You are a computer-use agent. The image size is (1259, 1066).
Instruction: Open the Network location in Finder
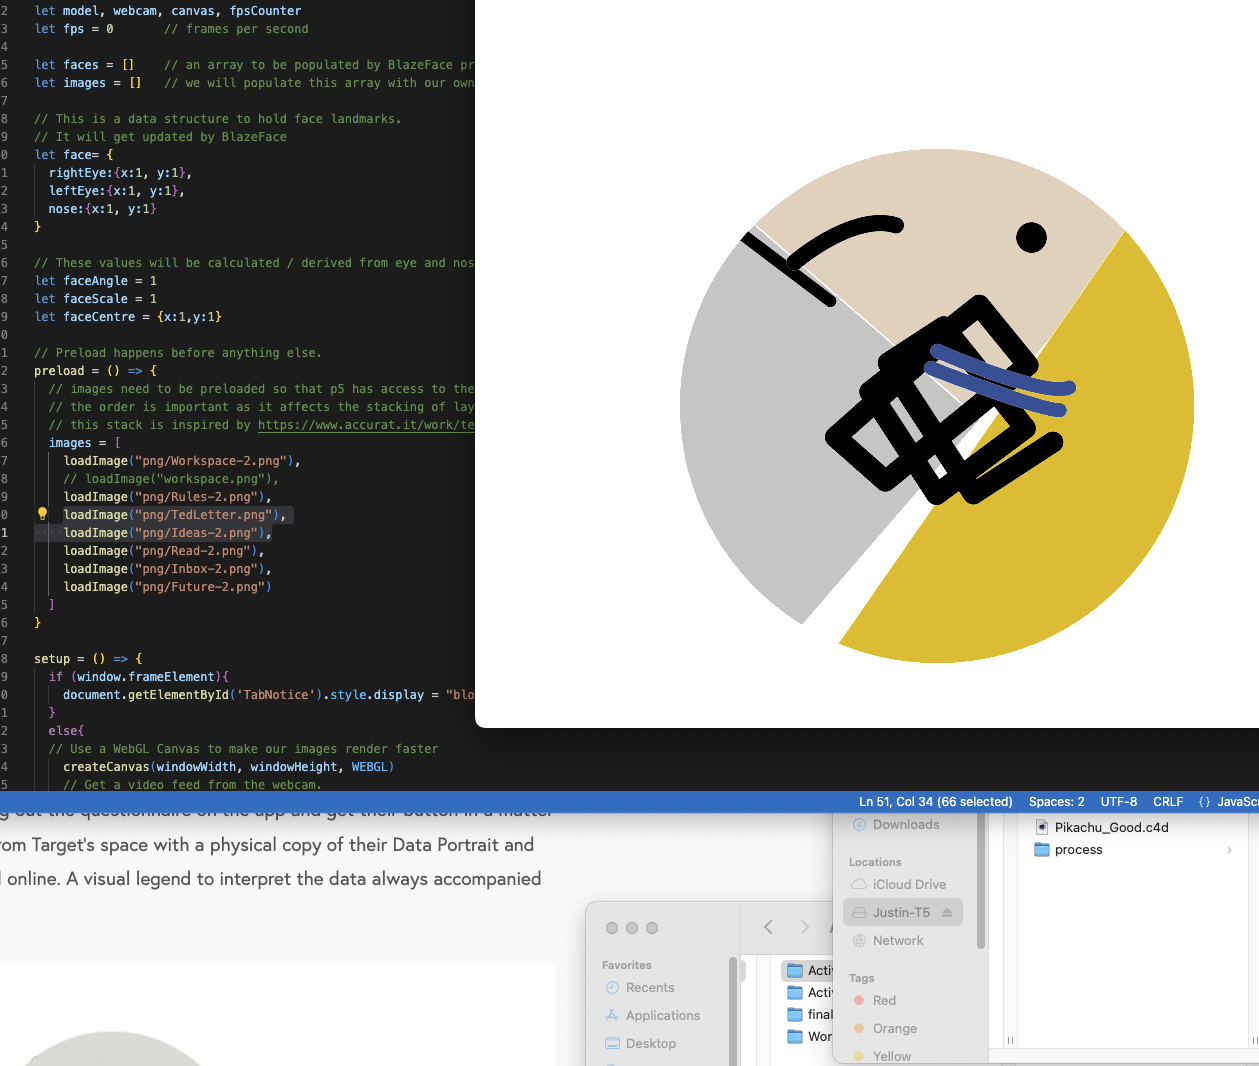[896, 940]
